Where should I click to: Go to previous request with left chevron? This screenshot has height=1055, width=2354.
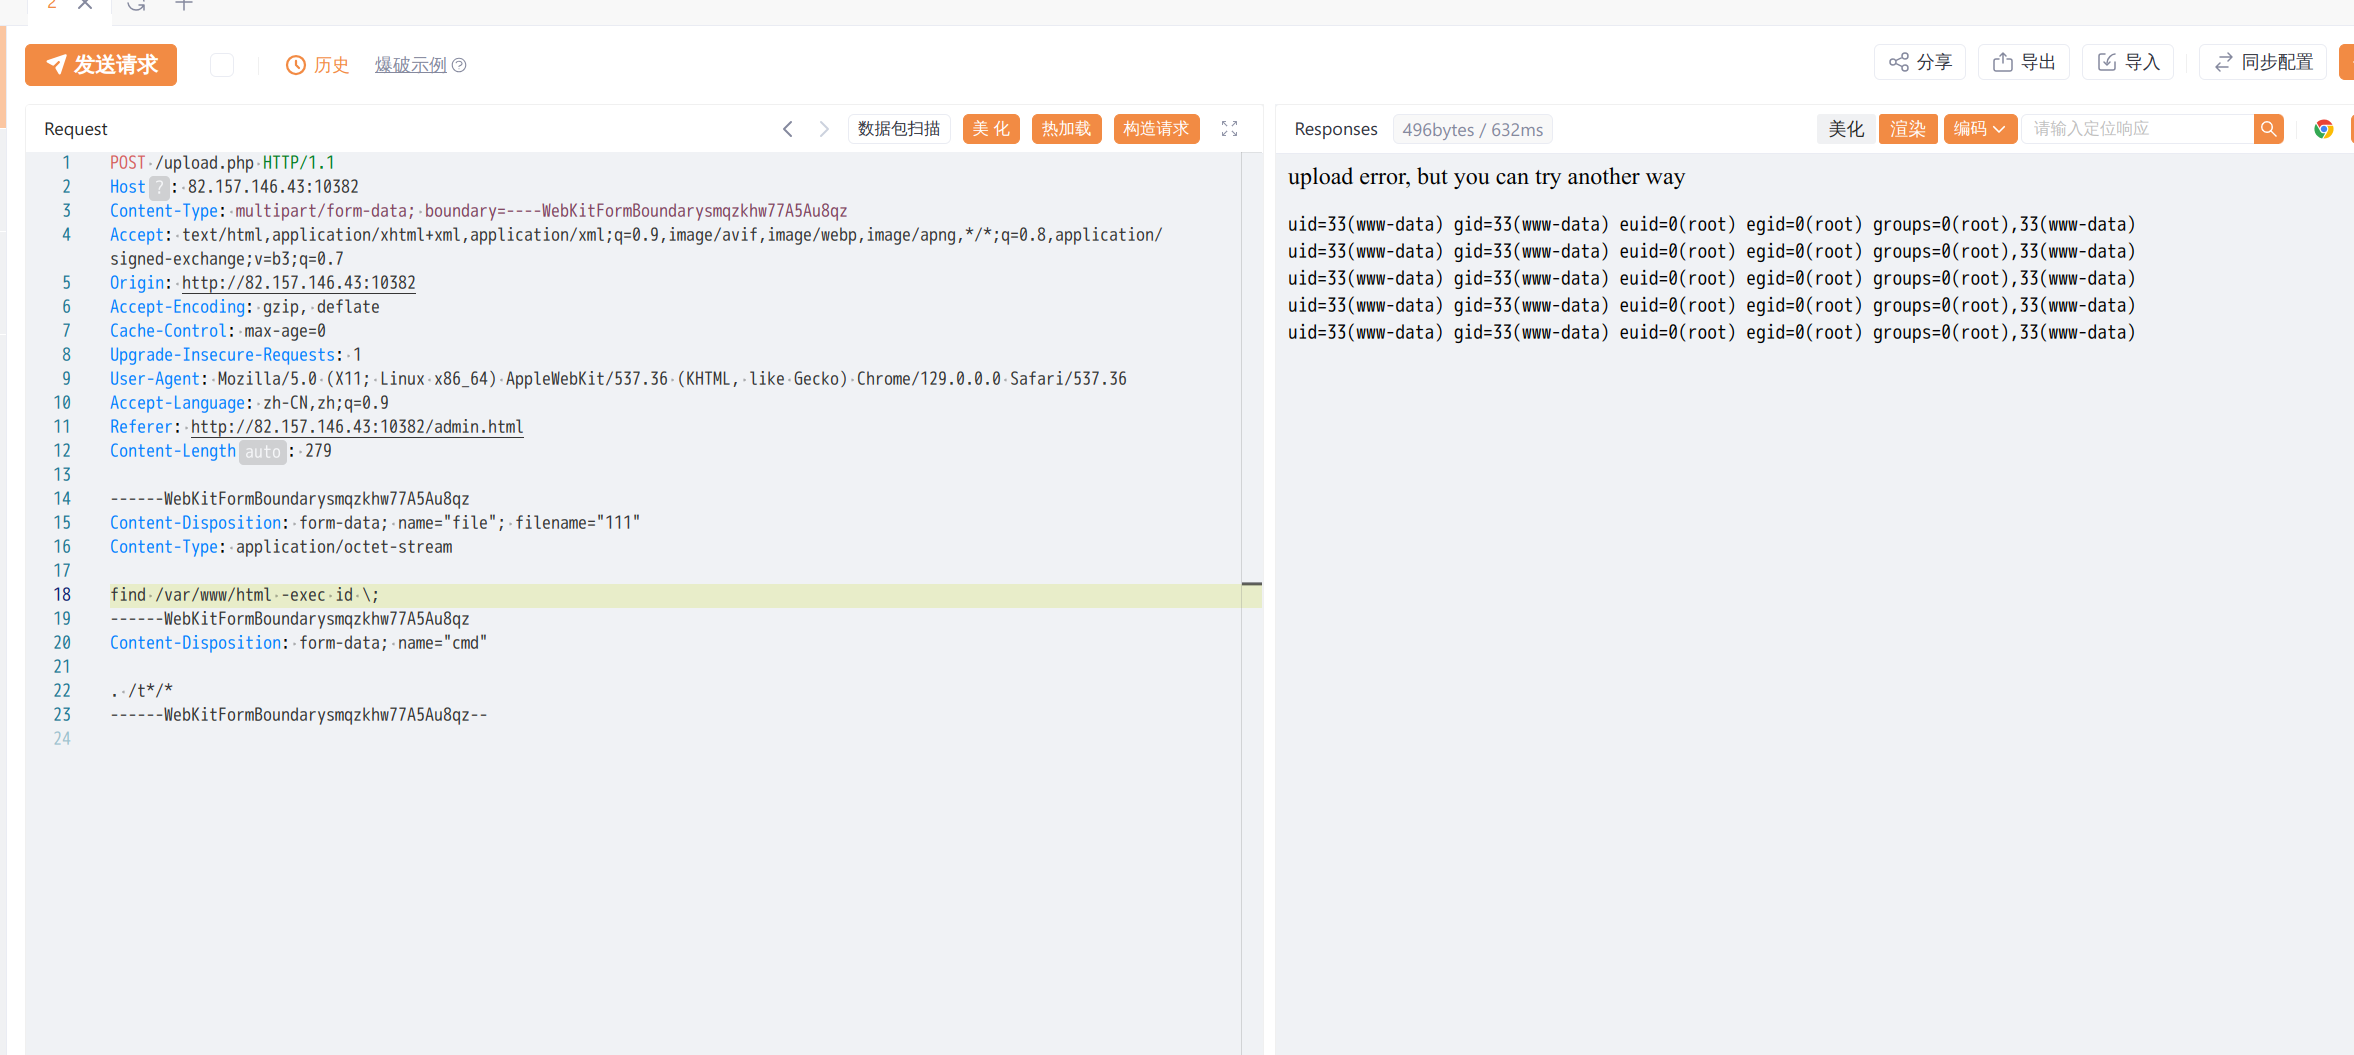(788, 129)
